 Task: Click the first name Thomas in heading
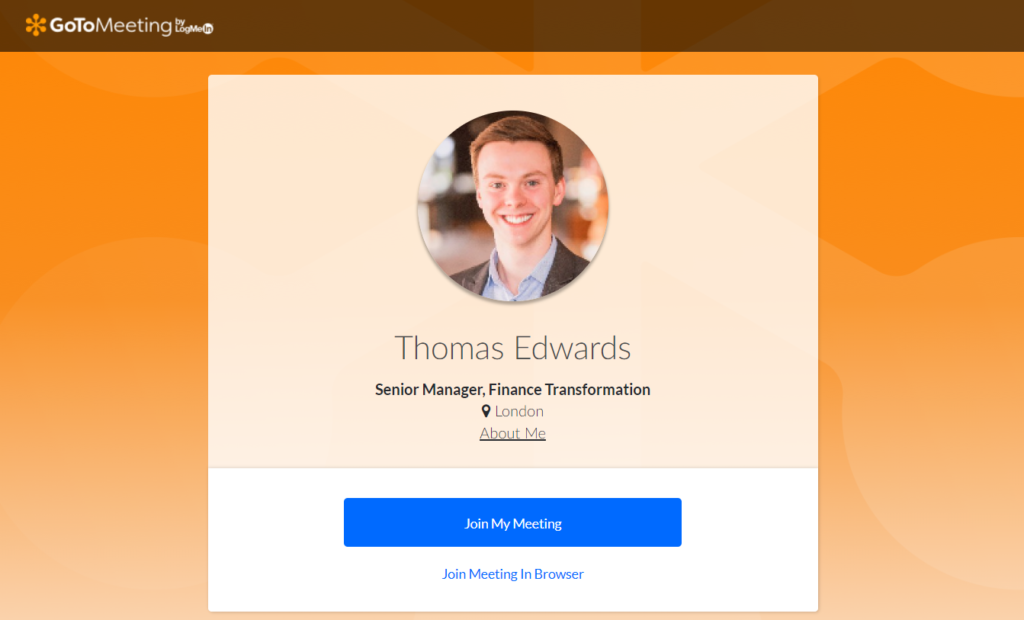[449, 348]
